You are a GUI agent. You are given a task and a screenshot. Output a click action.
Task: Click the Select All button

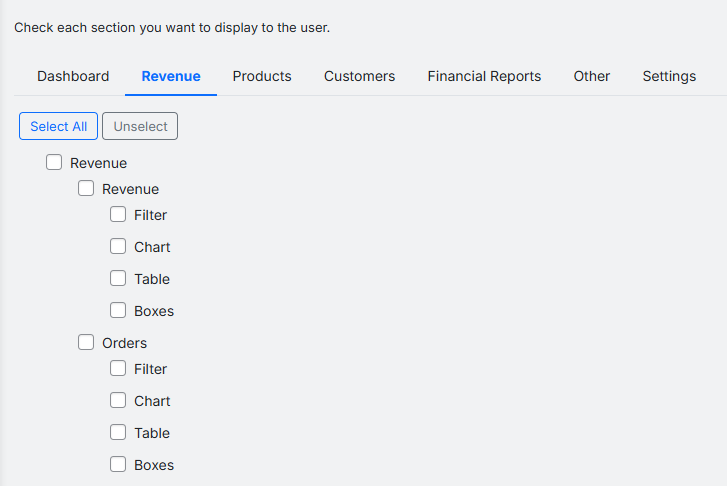[58, 126]
